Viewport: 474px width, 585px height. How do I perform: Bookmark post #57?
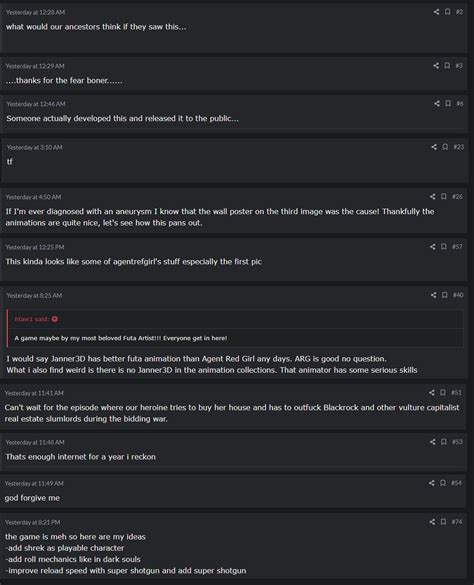tap(443, 246)
